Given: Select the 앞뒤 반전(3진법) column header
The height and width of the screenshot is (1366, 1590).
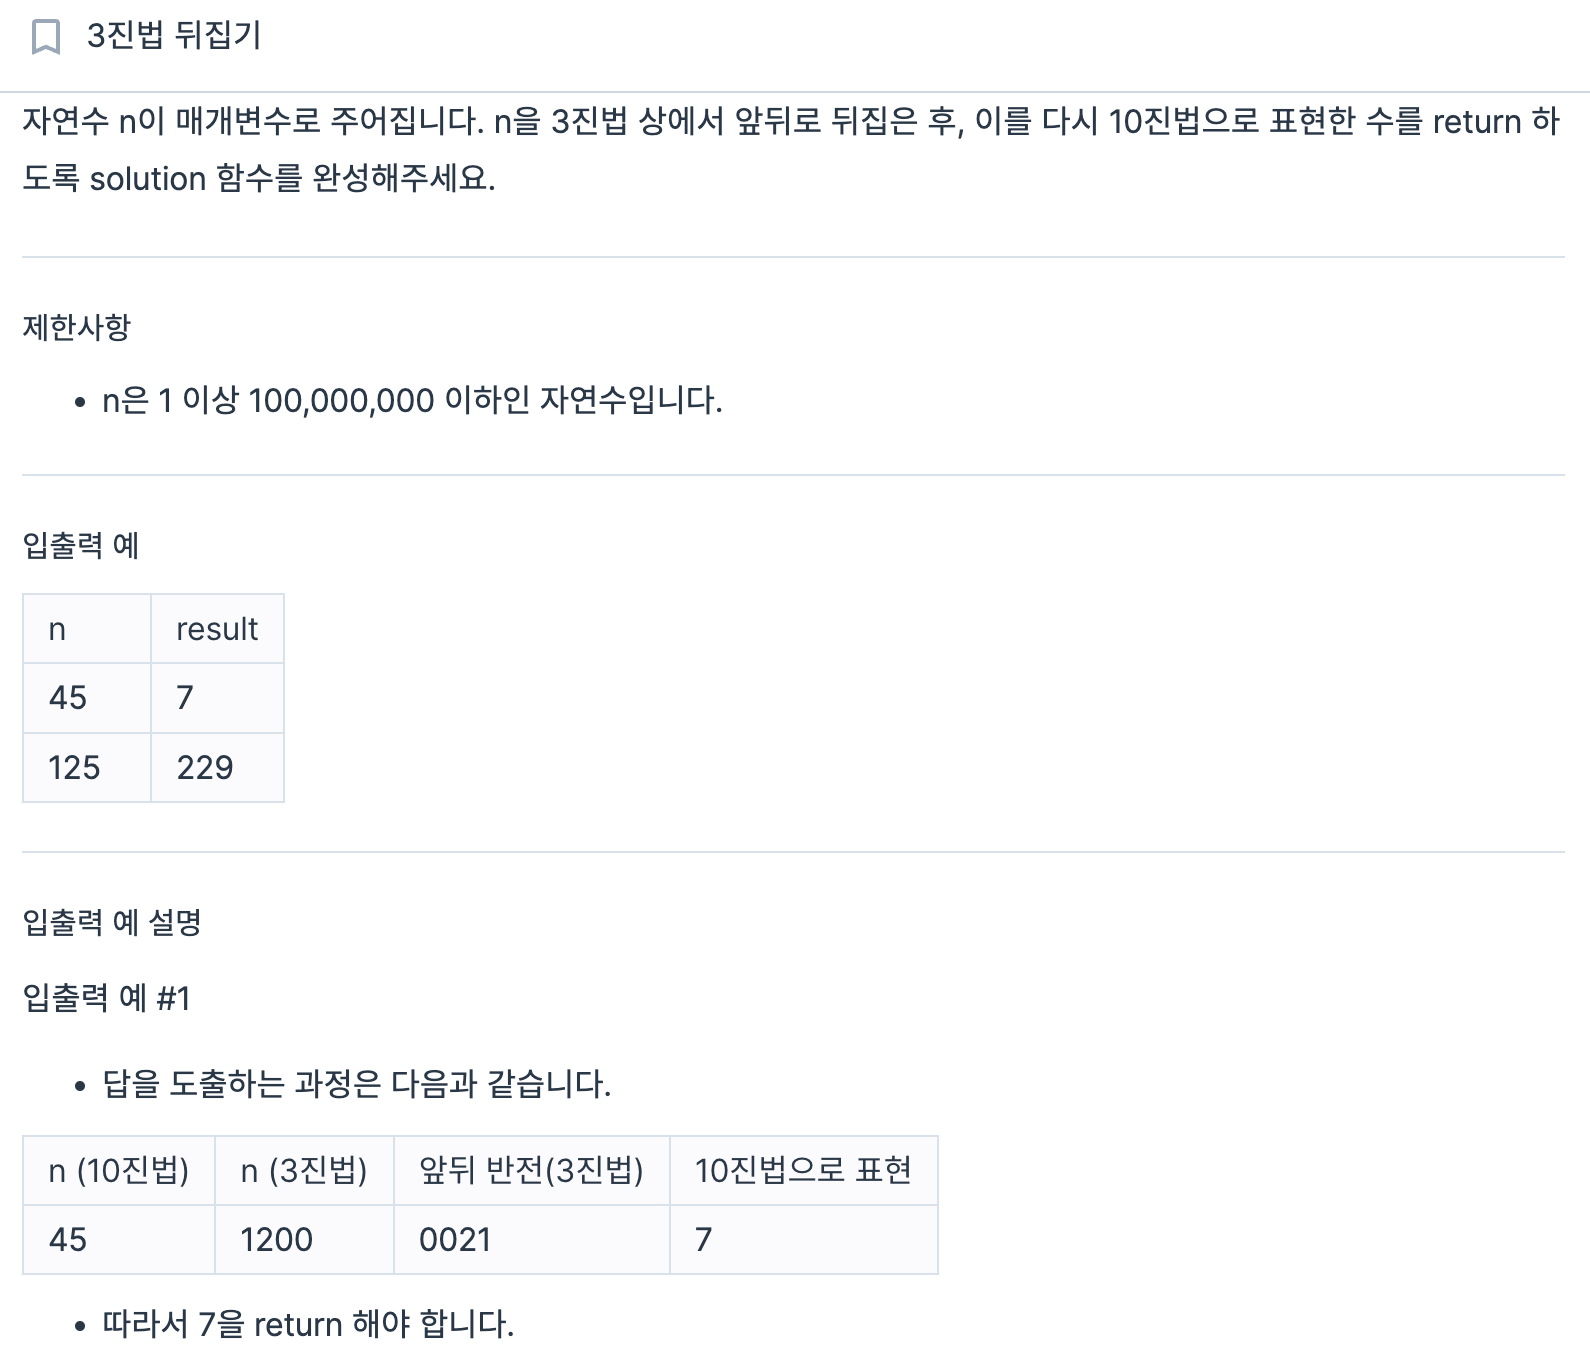Looking at the screenshot, I should pos(532,1170).
